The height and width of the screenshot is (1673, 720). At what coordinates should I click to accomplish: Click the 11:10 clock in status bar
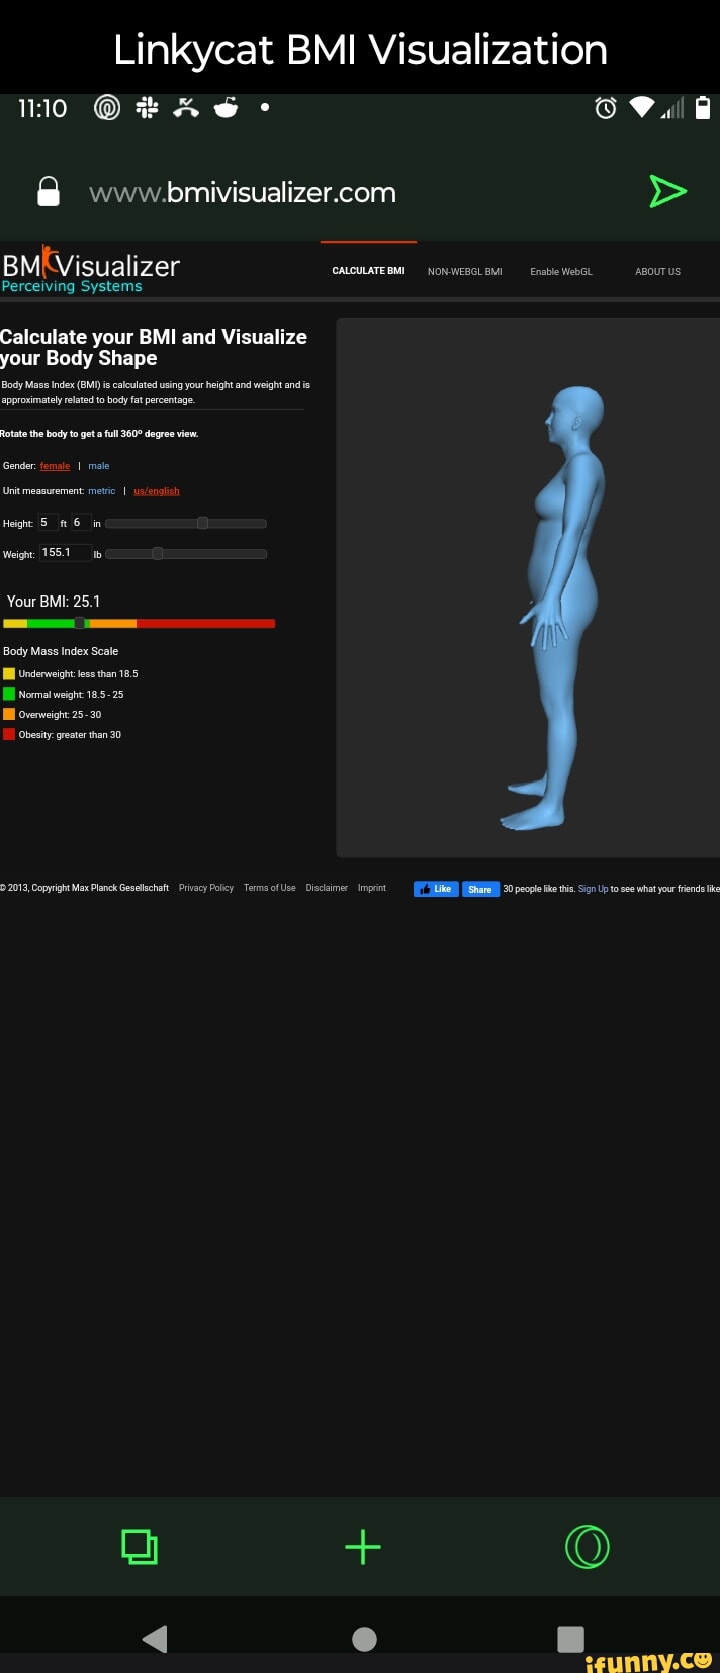tap(43, 108)
